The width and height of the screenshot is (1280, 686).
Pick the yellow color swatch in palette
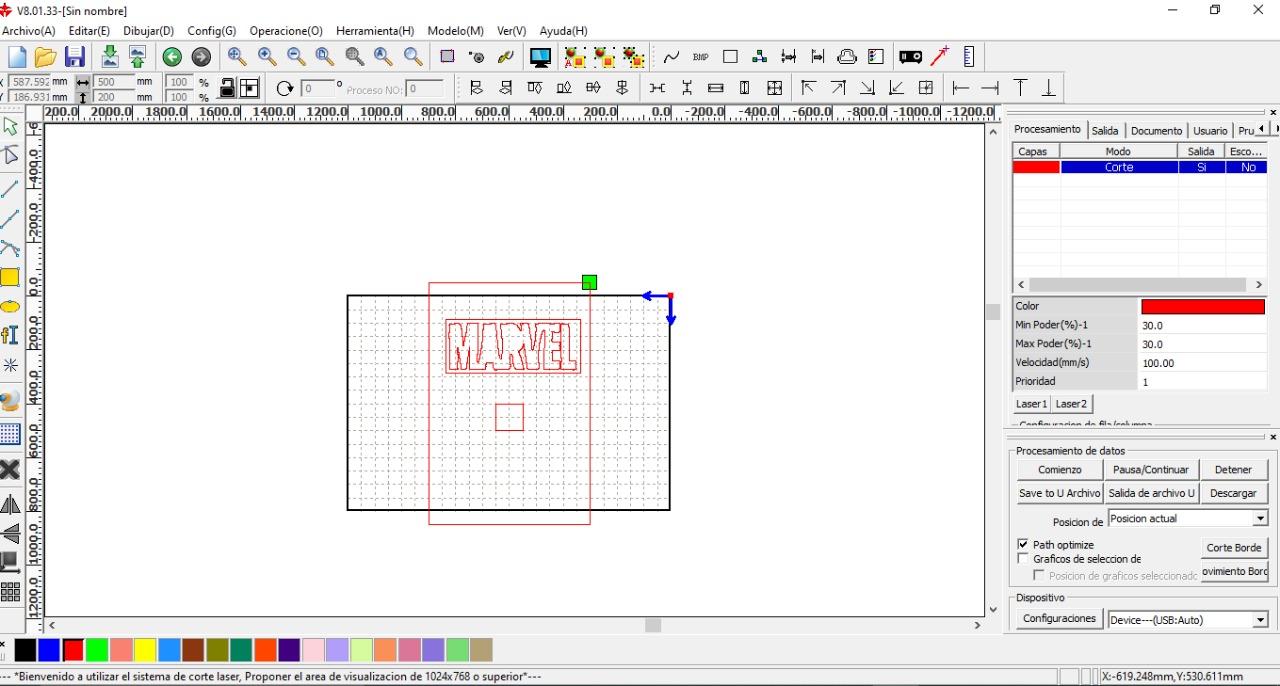[x=145, y=650]
